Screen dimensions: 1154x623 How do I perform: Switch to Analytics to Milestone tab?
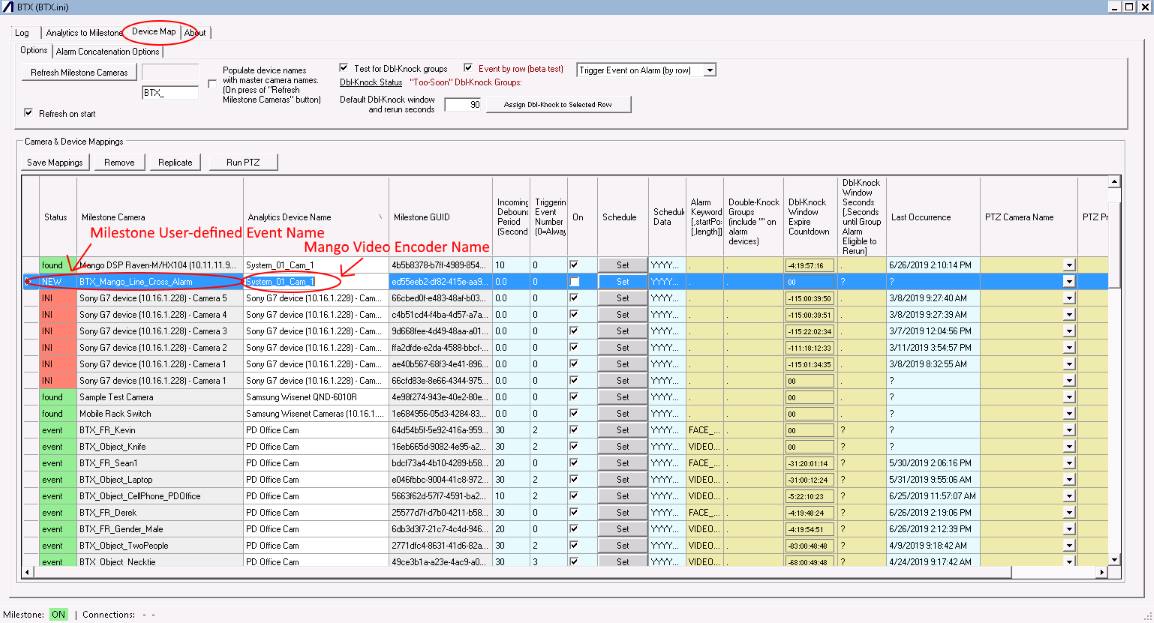[x=82, y=32]
